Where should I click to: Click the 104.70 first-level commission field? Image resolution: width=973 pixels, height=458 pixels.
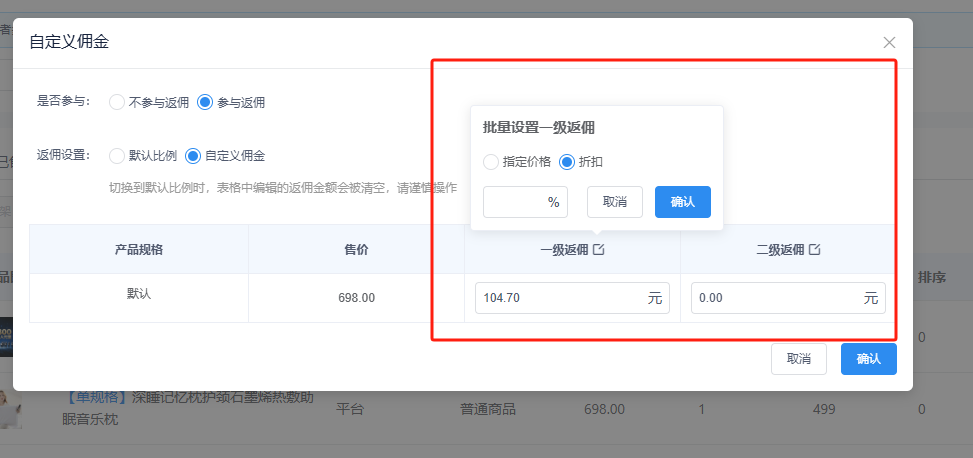click(572, 298)
